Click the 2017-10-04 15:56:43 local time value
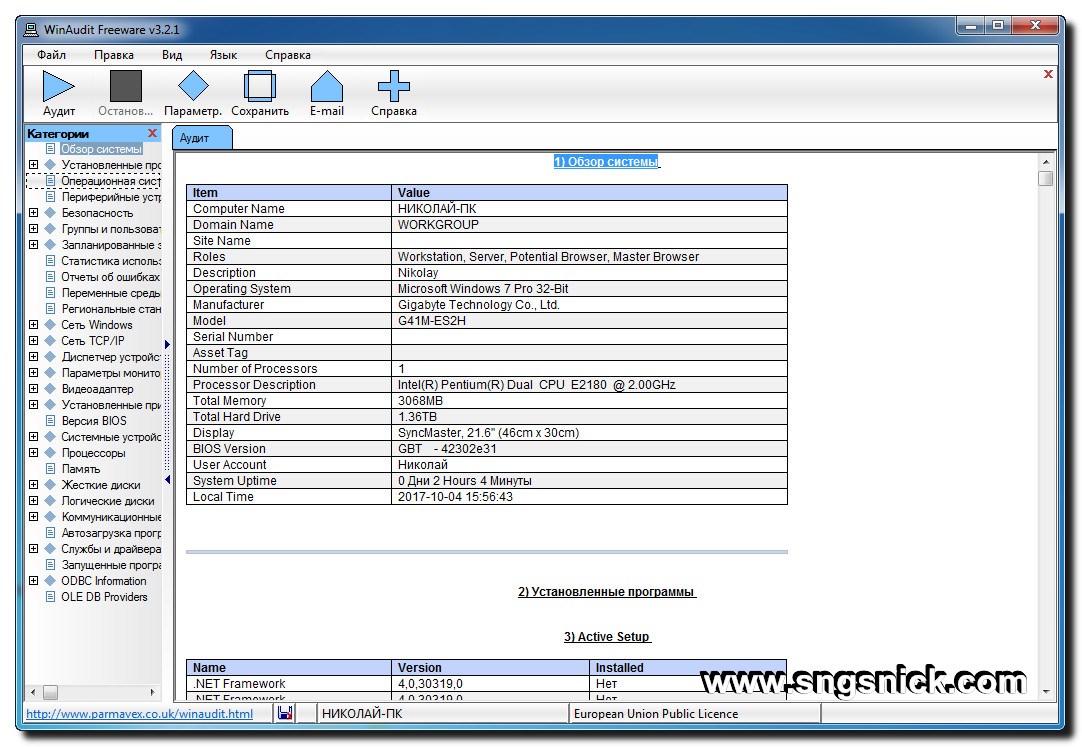1082x747 pixels. [455, 497]
